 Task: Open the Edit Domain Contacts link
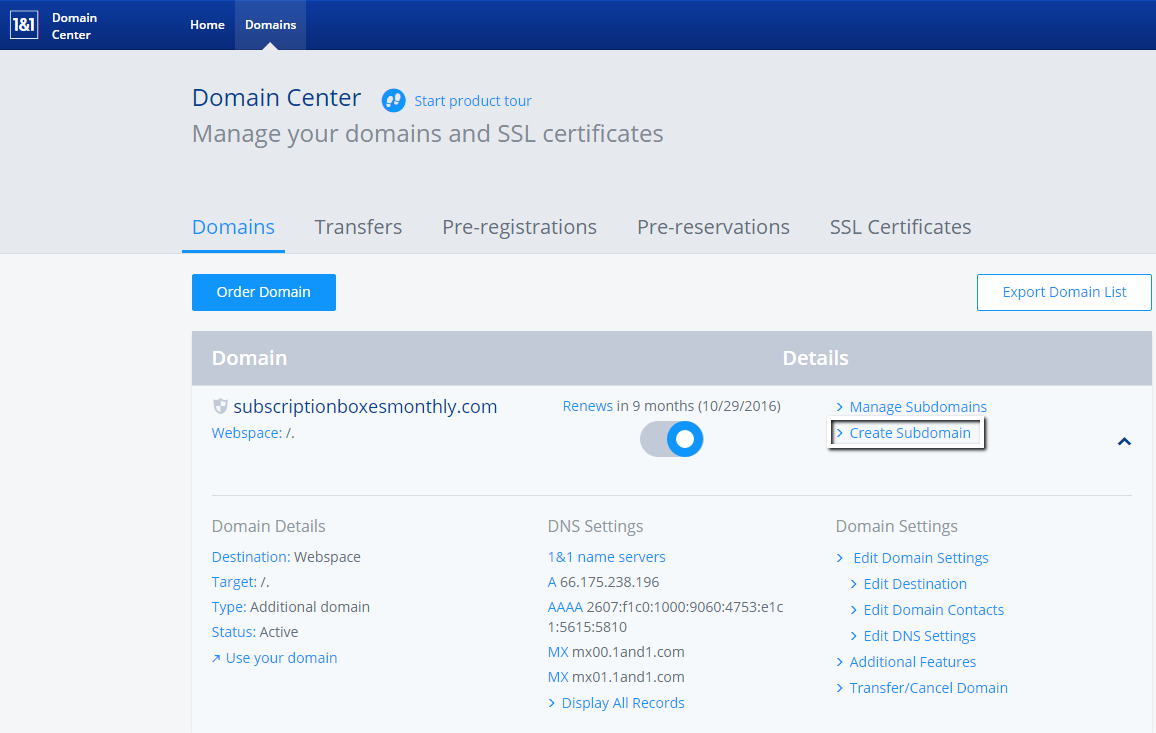point(933,610)
